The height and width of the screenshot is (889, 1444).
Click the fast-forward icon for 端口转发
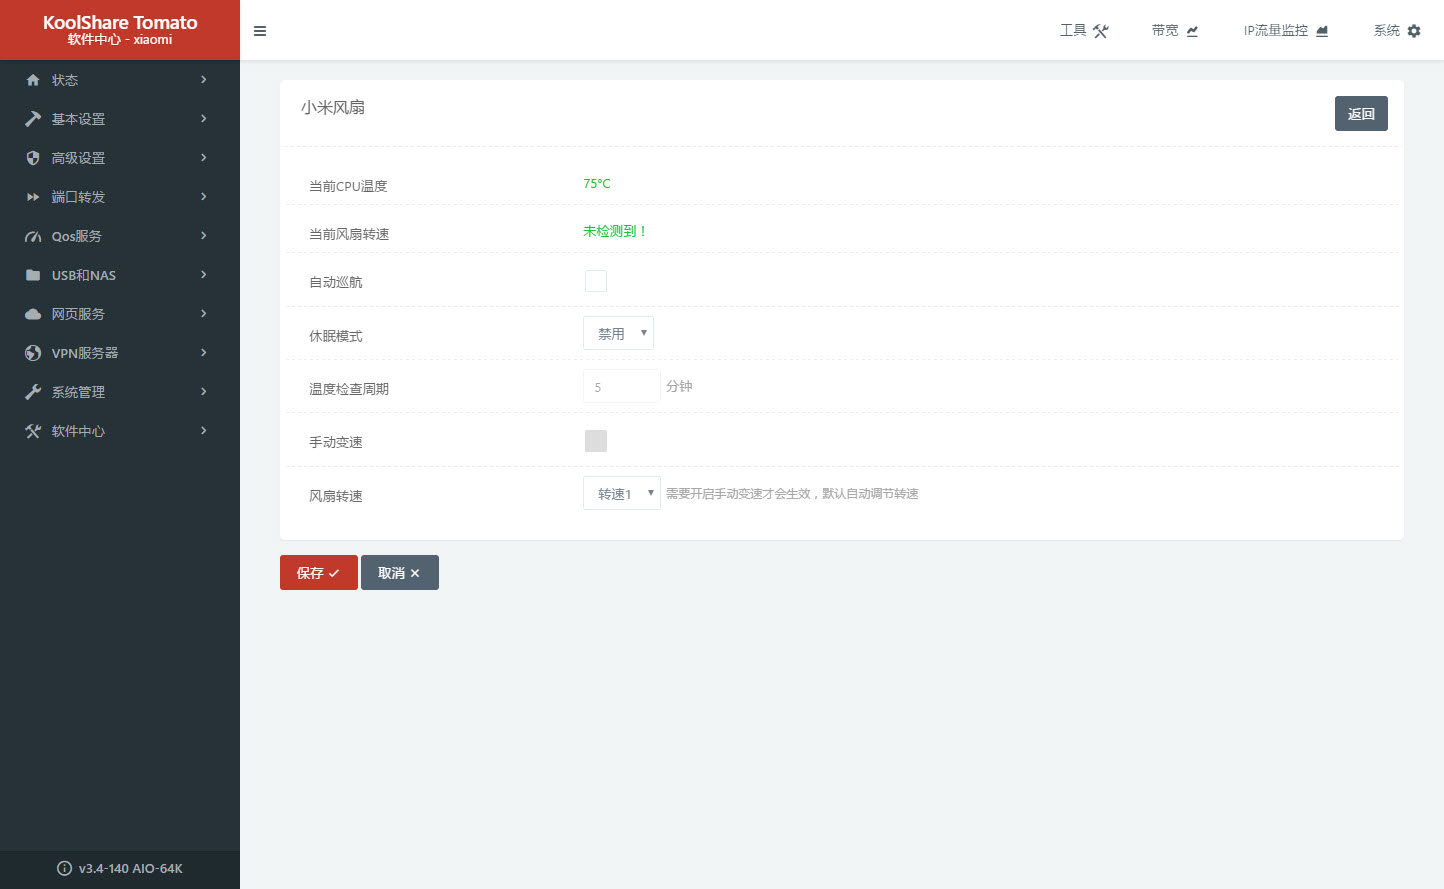tap(33, 197)
